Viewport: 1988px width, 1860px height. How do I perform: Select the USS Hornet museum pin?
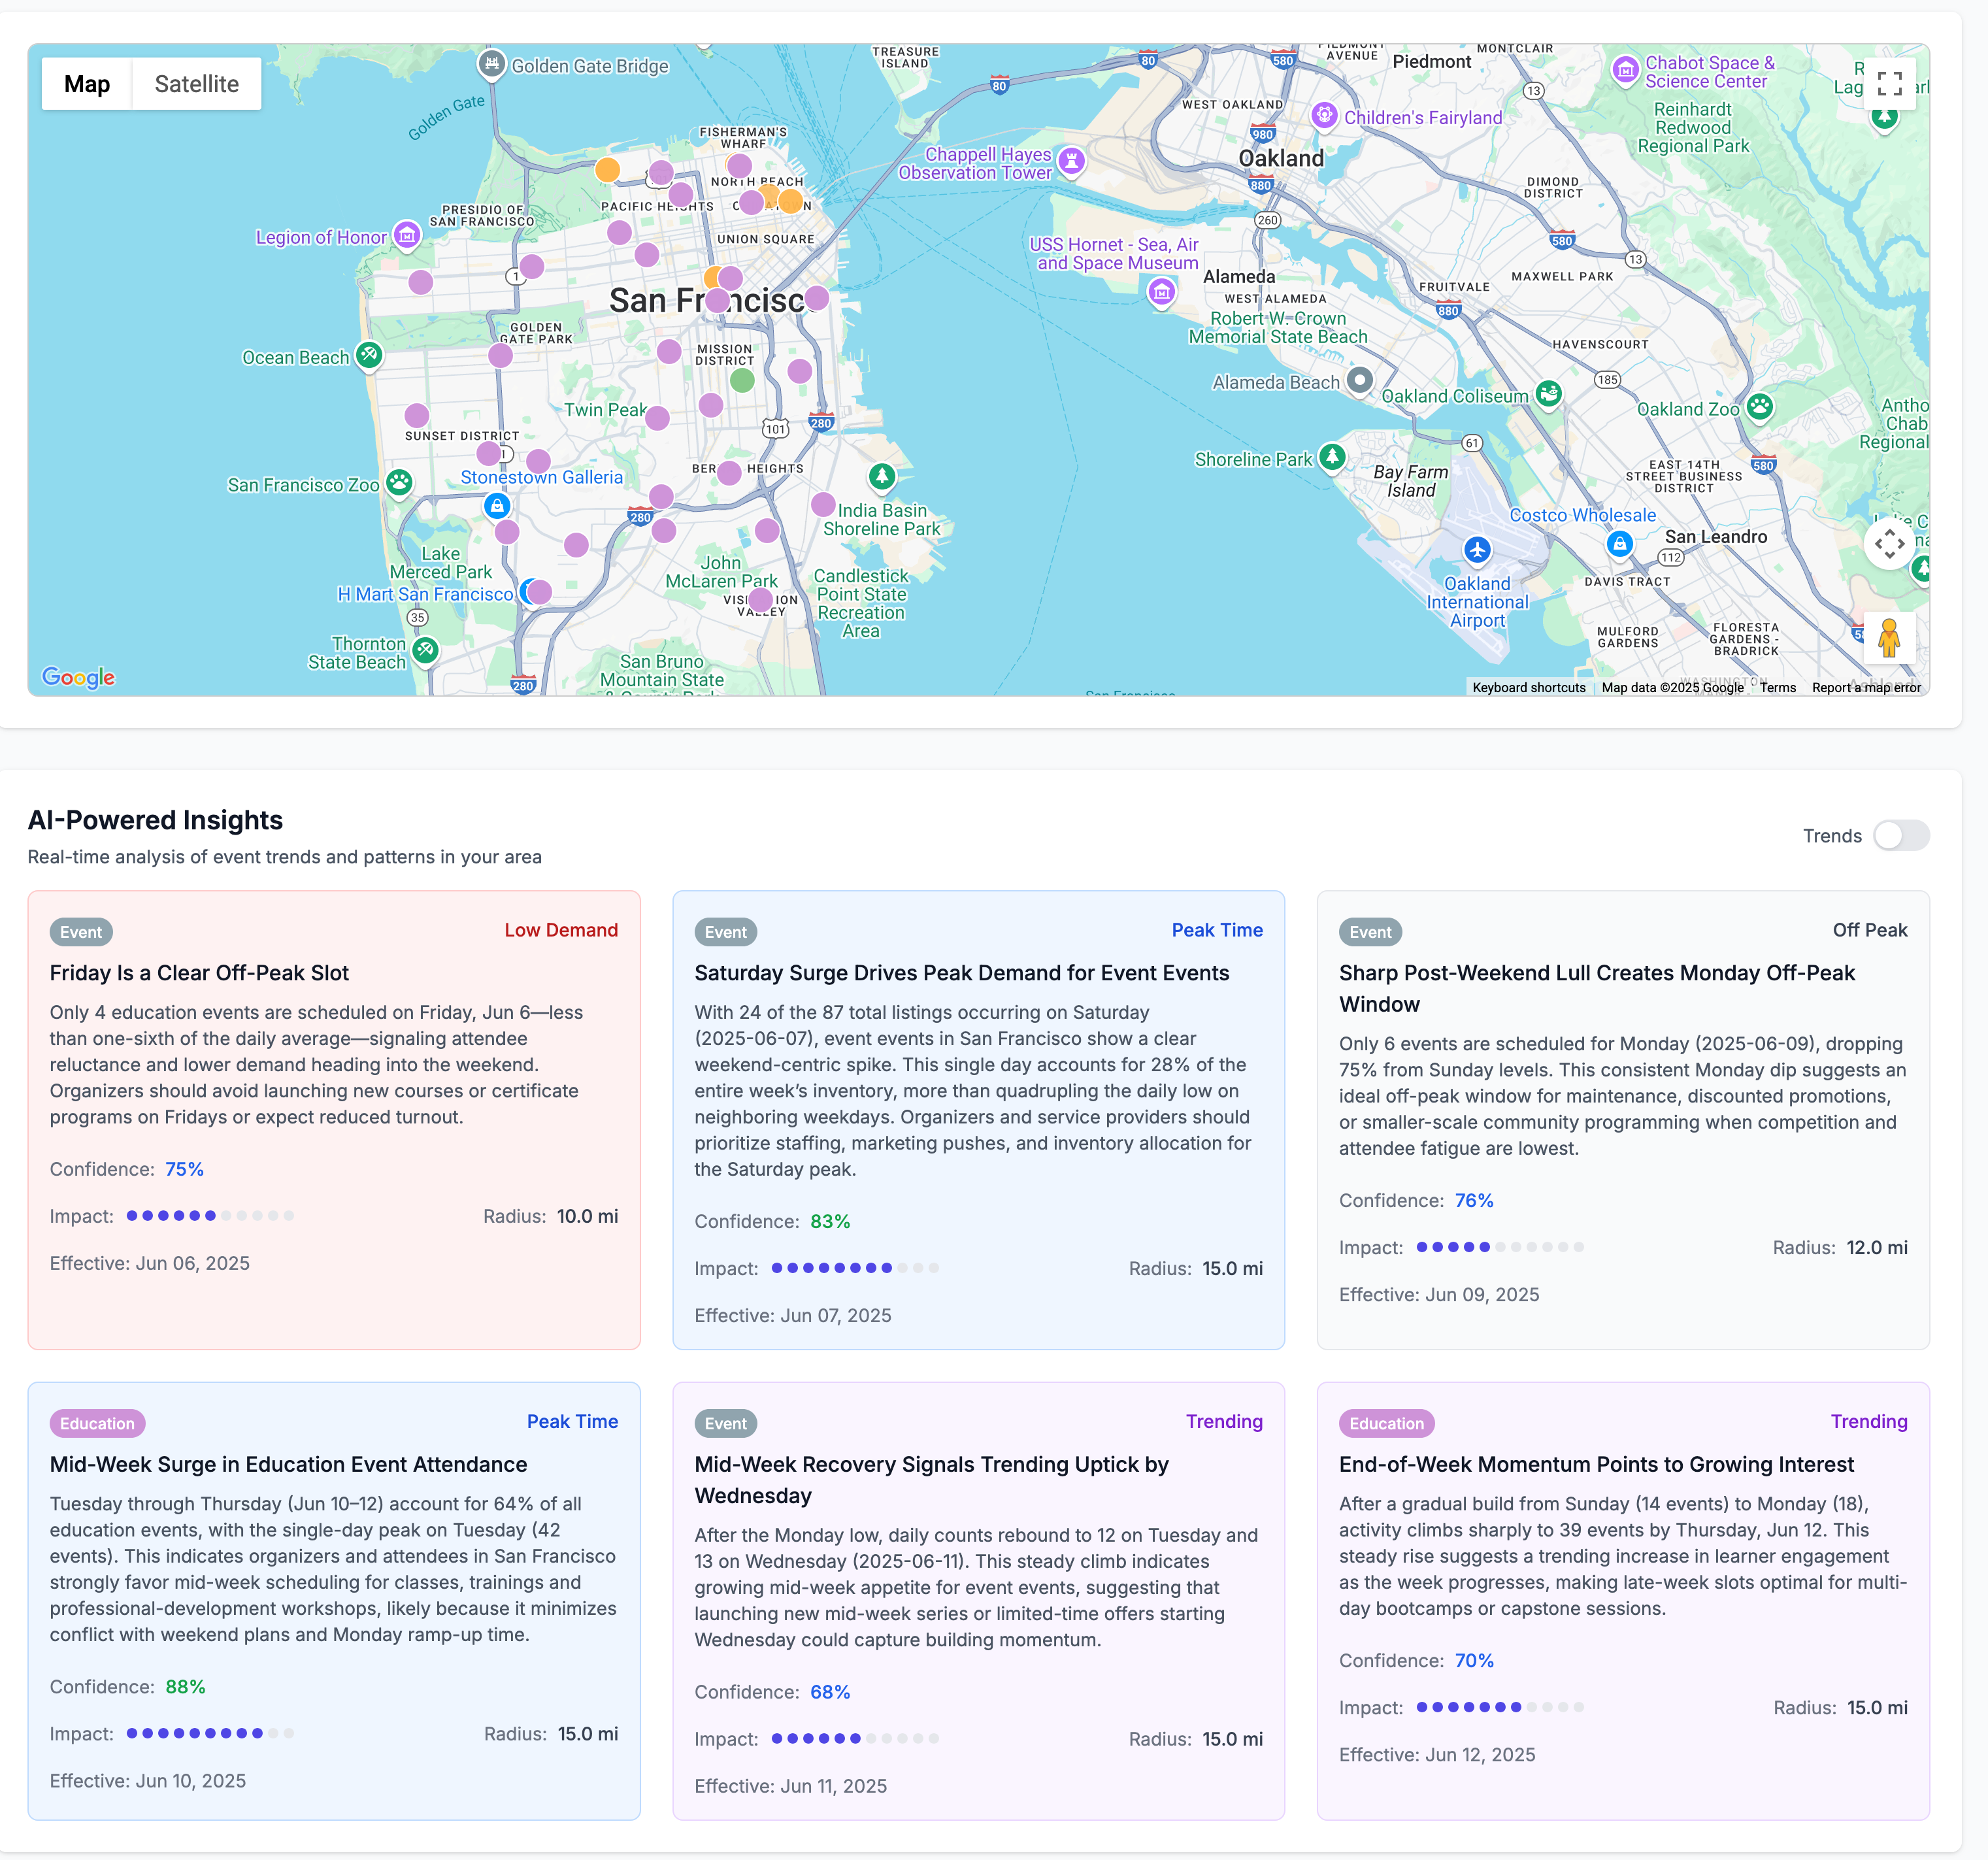[1161, 292]
